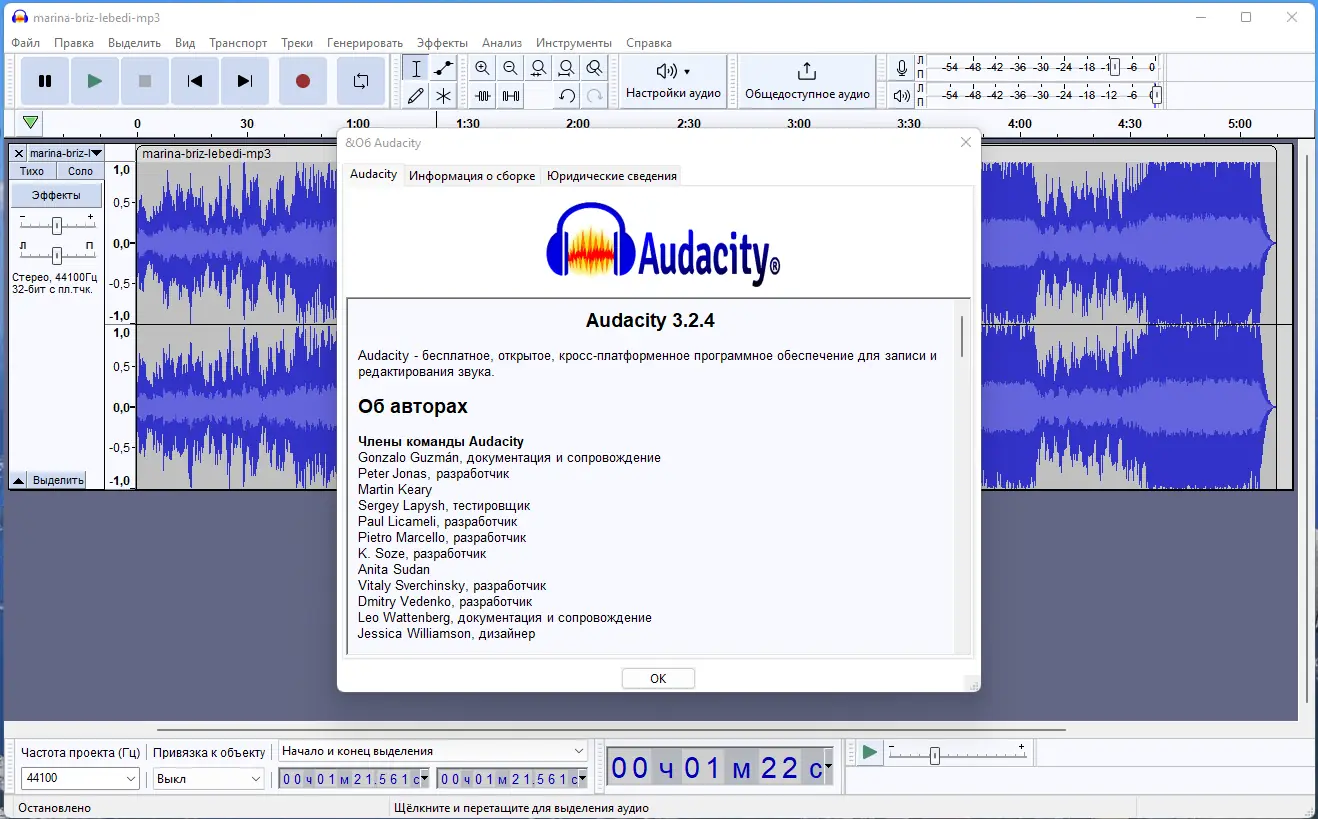Select the asterisk Multi-tool
The height and width of the screenshot is (819, 1318).
(x=443, y=95)
